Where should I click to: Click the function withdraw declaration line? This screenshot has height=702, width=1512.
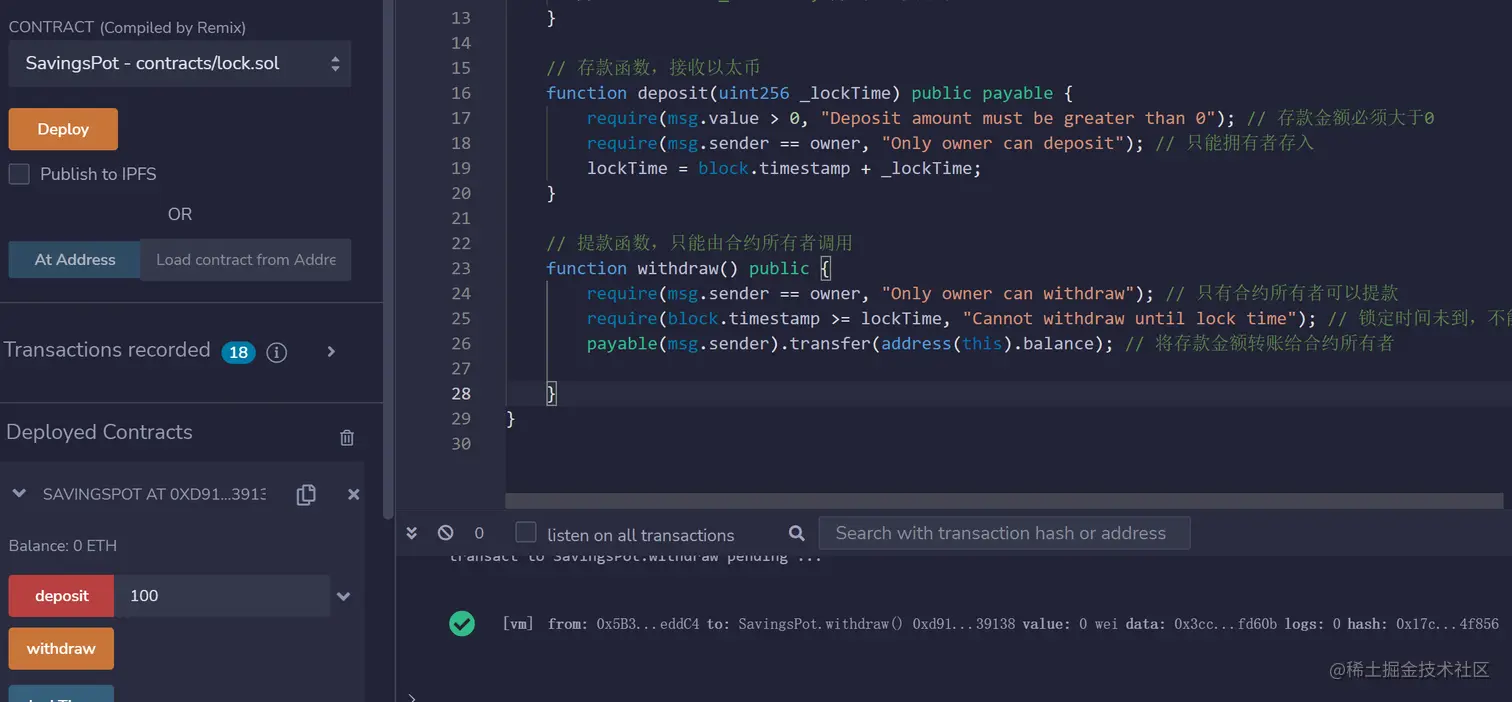688,268
